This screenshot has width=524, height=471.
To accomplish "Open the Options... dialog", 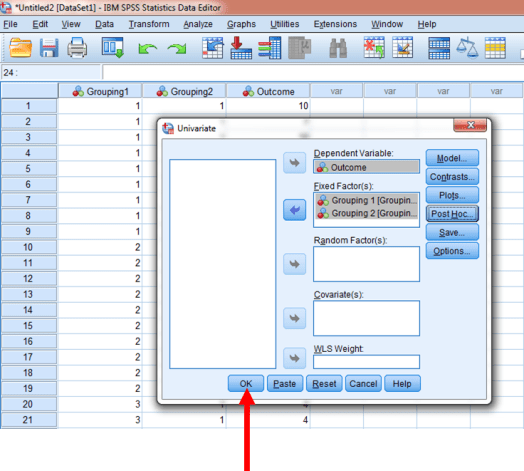I will 452,251.
